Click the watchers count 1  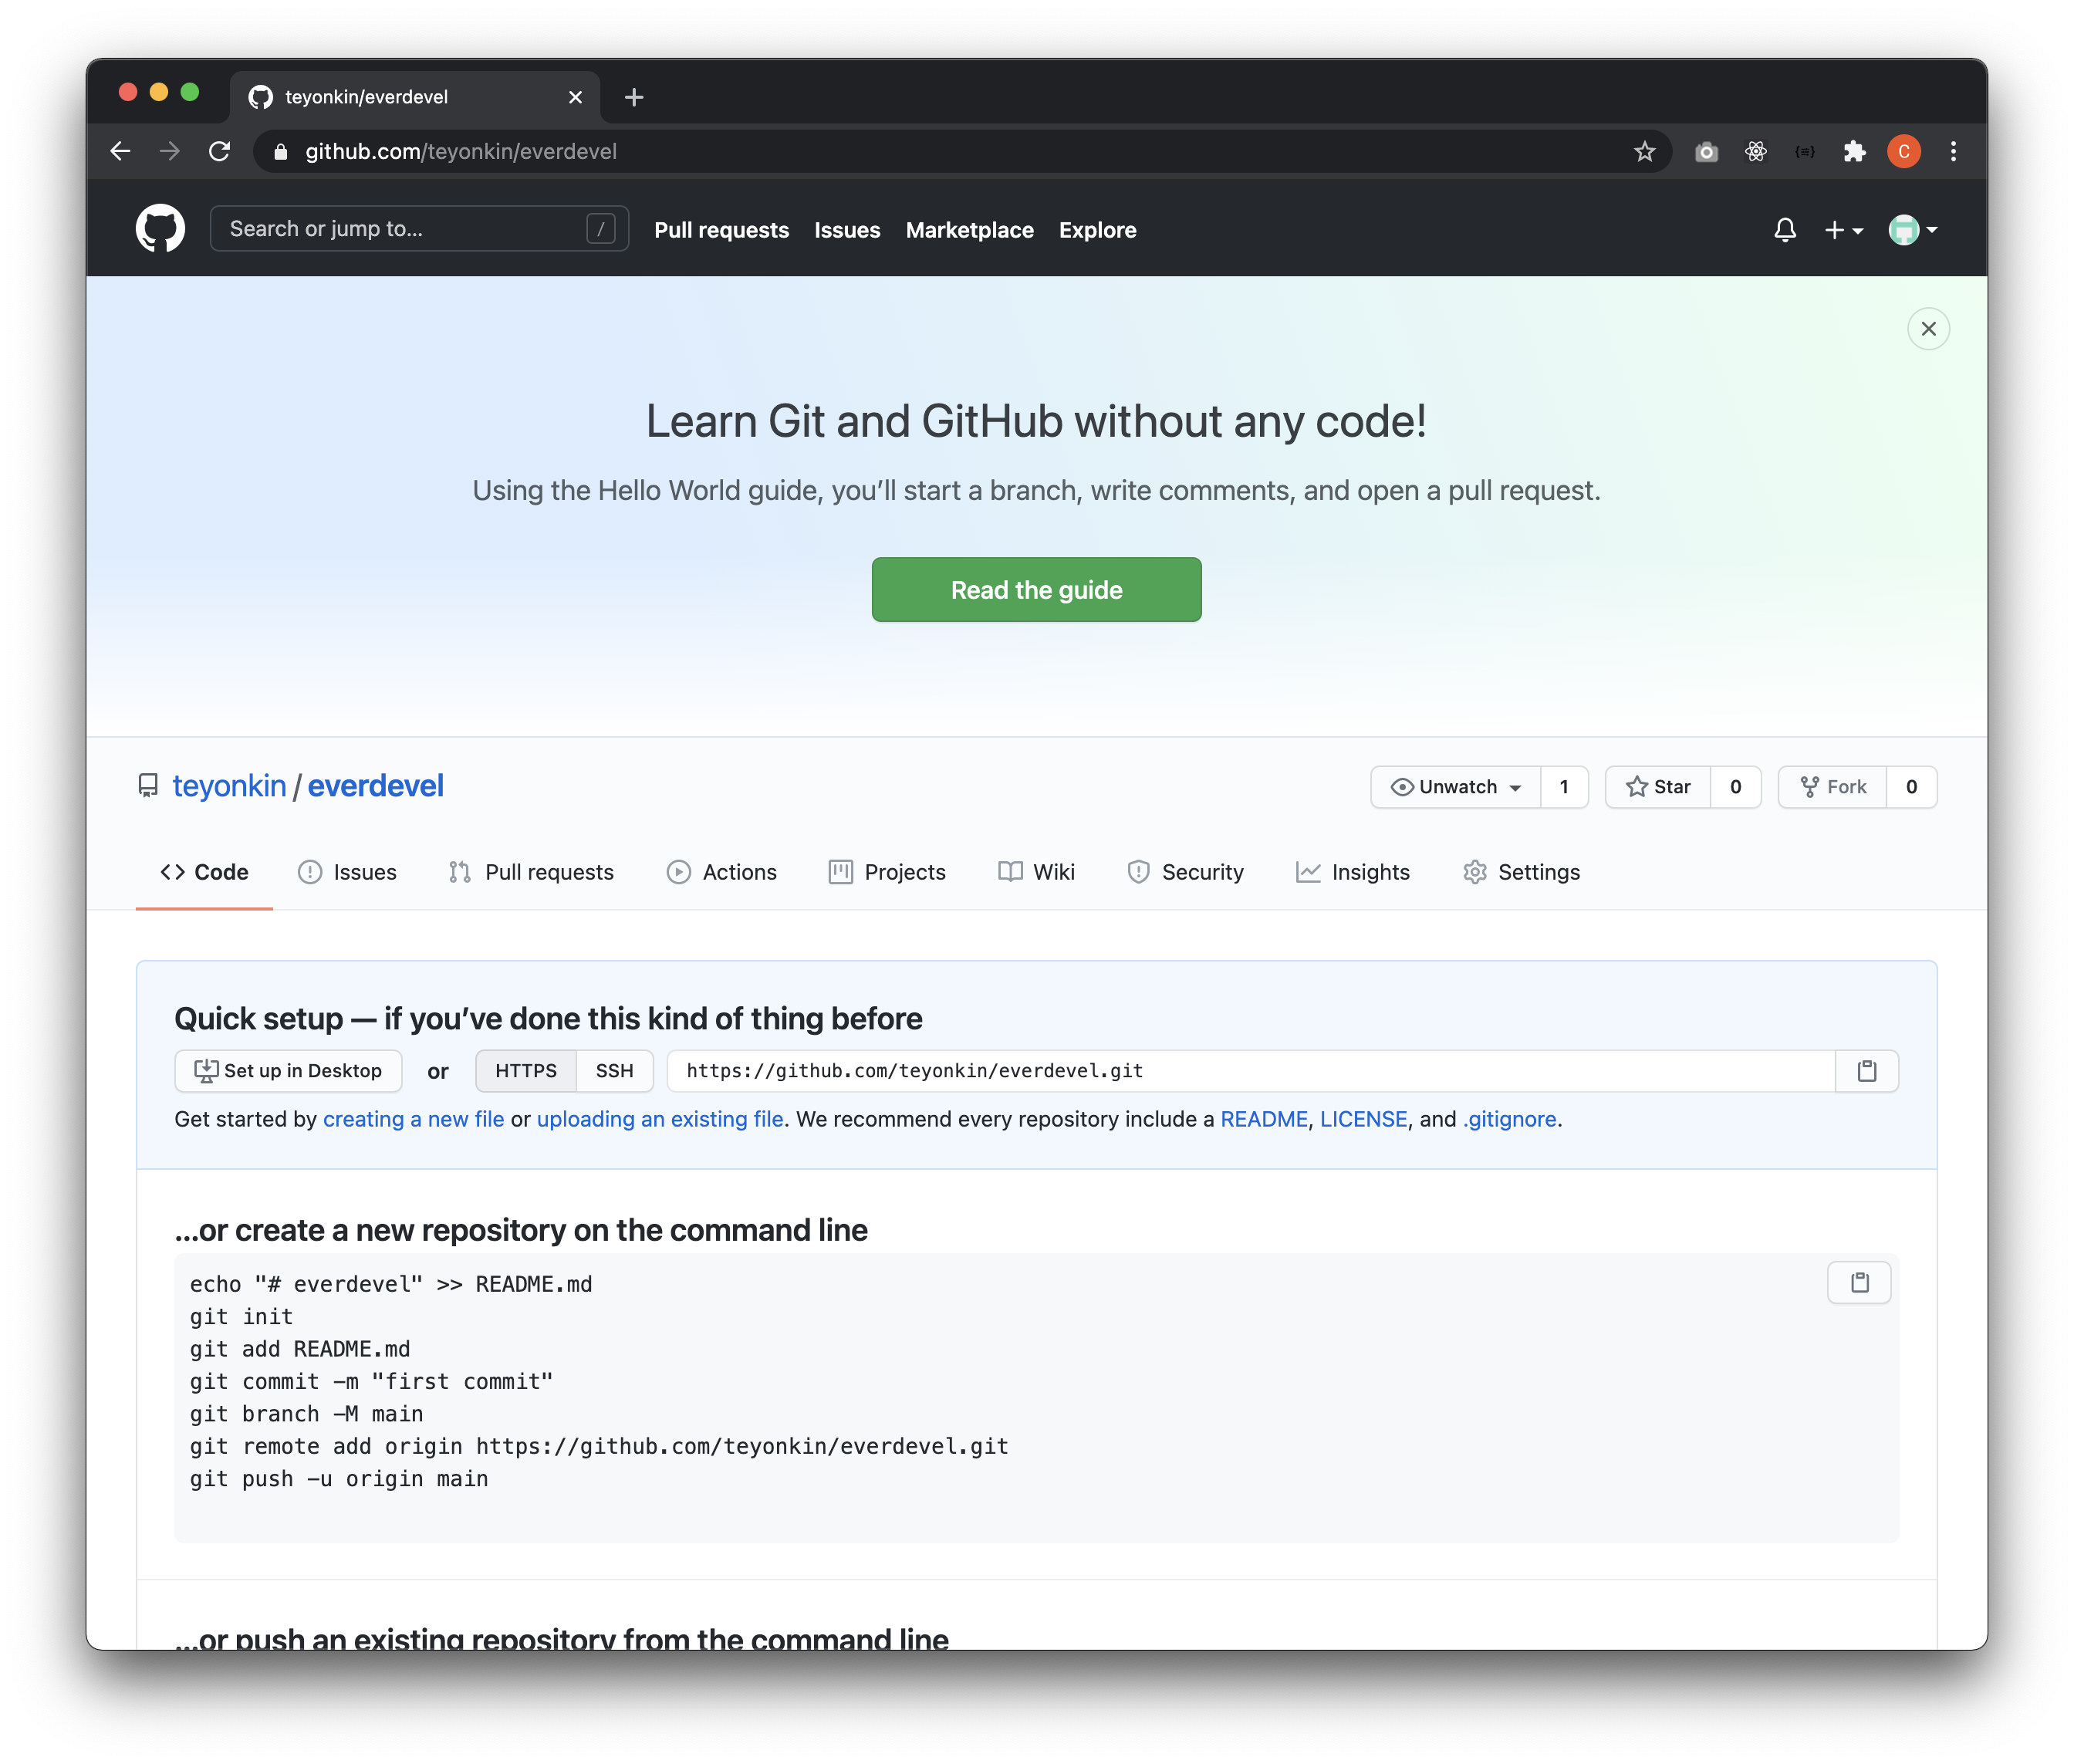[1564, 787]
